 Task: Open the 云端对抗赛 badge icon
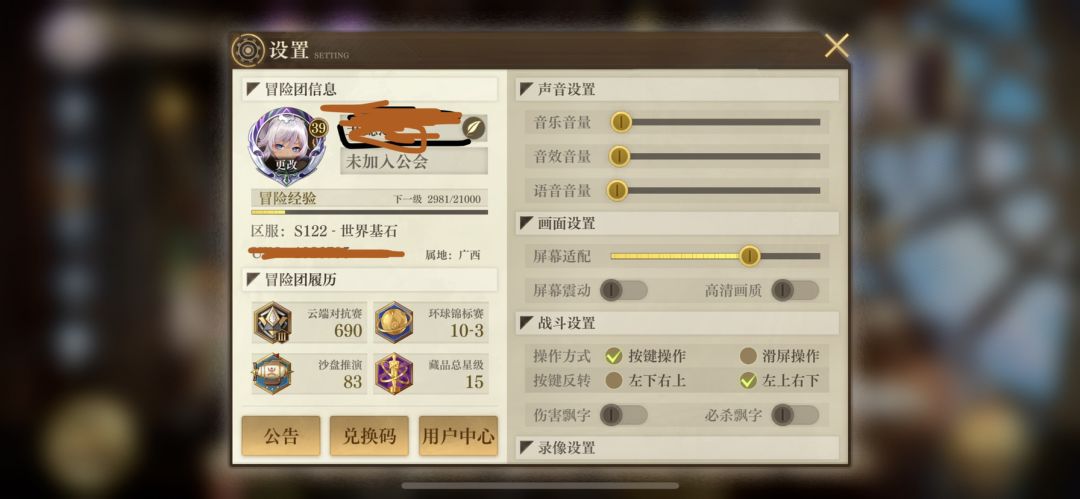[x=272, y=323]
